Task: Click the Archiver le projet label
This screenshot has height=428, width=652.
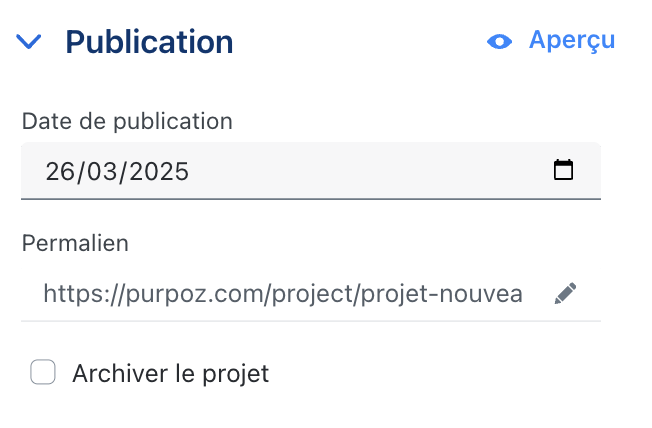Action: 170,374
